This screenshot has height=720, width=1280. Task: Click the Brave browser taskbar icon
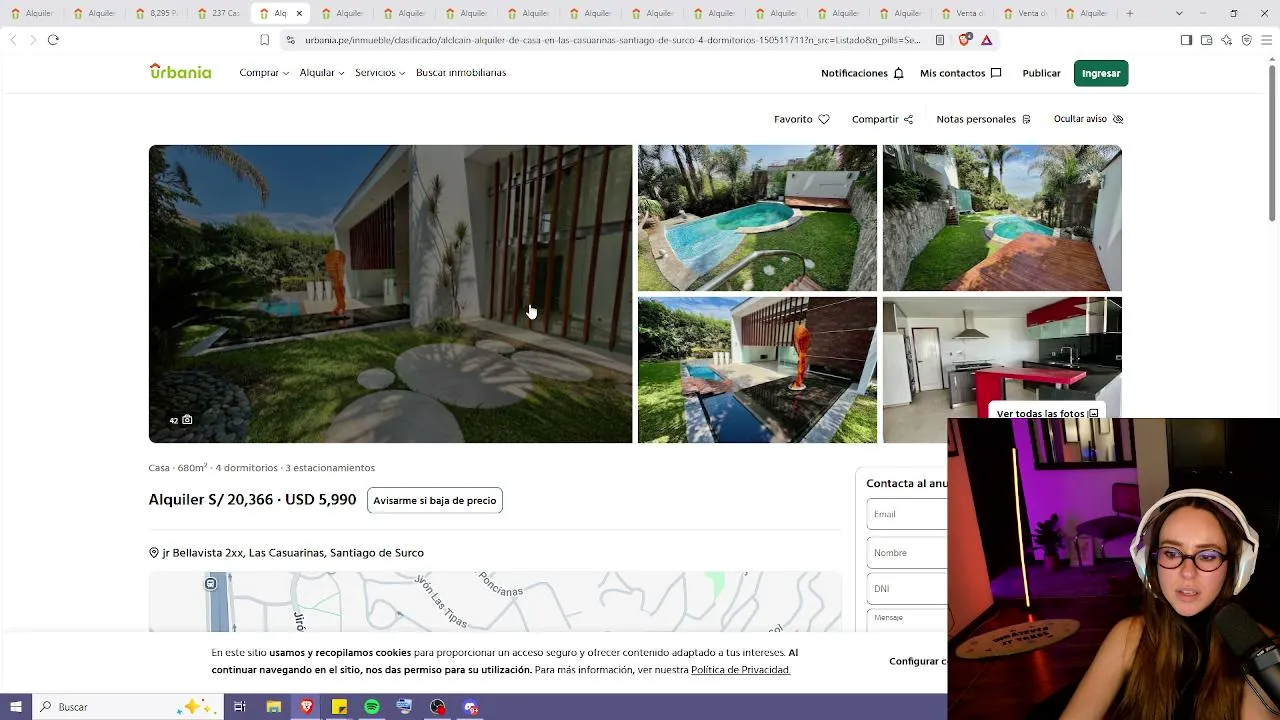[x=306, y=707]
